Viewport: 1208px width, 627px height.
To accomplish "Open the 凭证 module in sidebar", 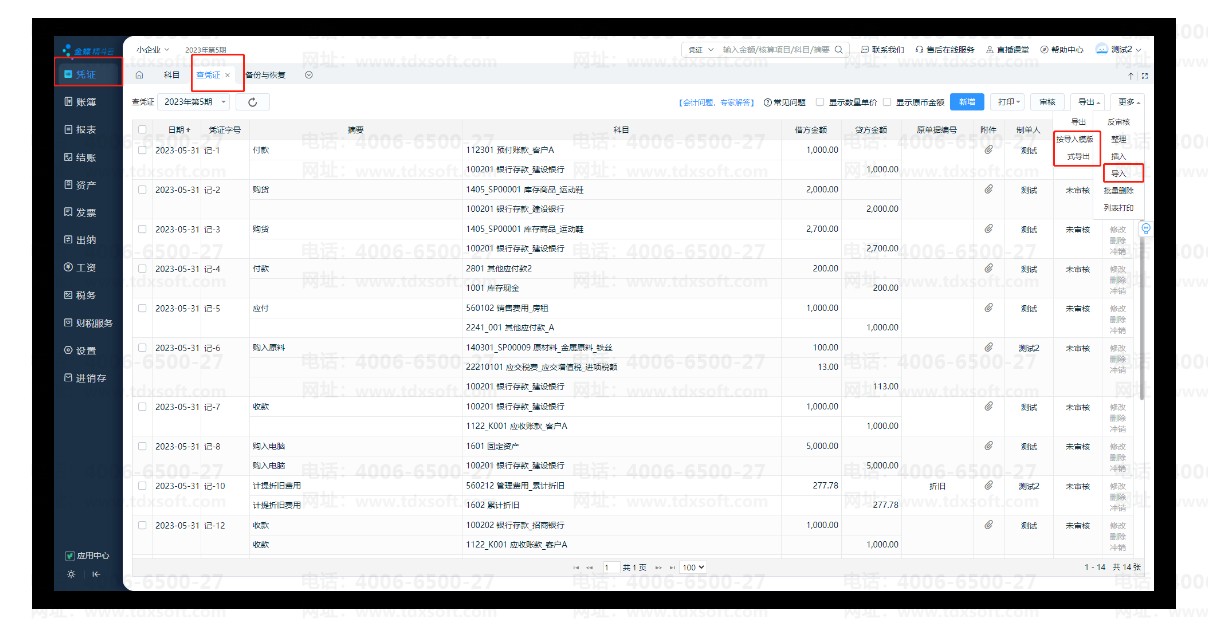I will (x=87, y=74).
